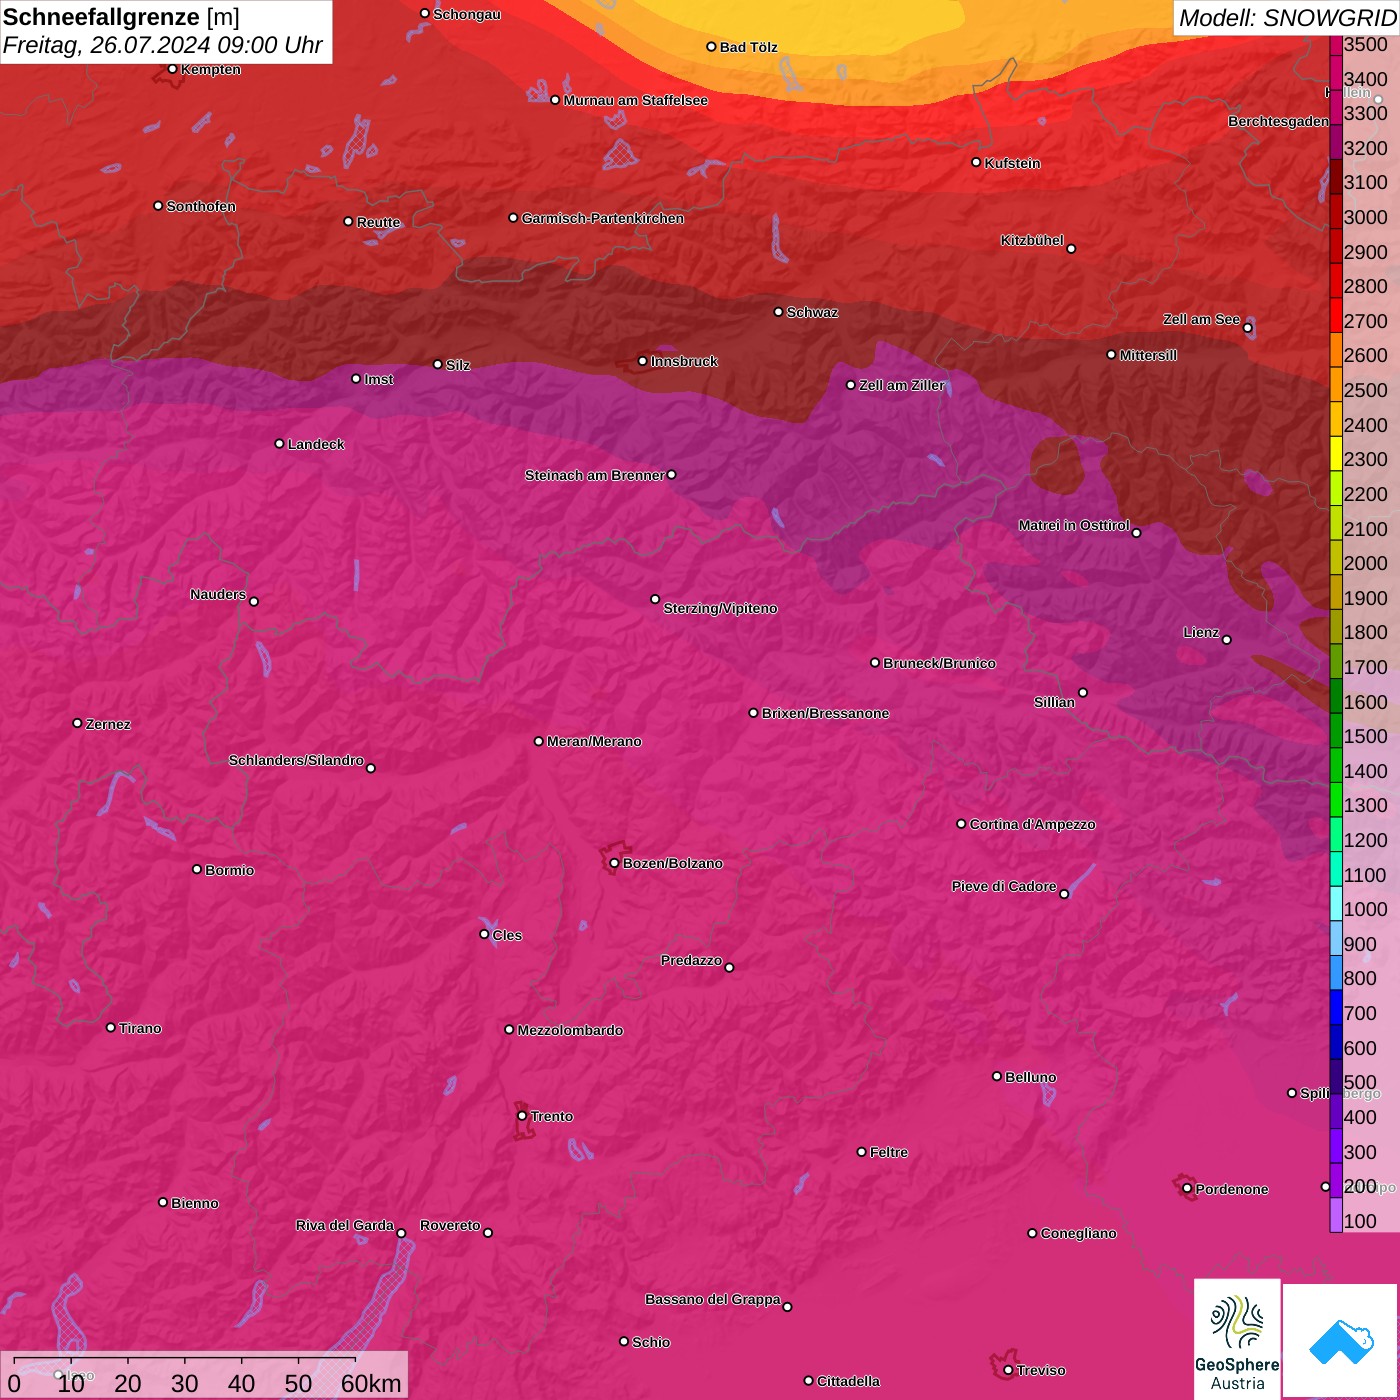1400x1400 pixels.
Task: Click the 'Brixen/Bressanone' label
Action: 825,713
